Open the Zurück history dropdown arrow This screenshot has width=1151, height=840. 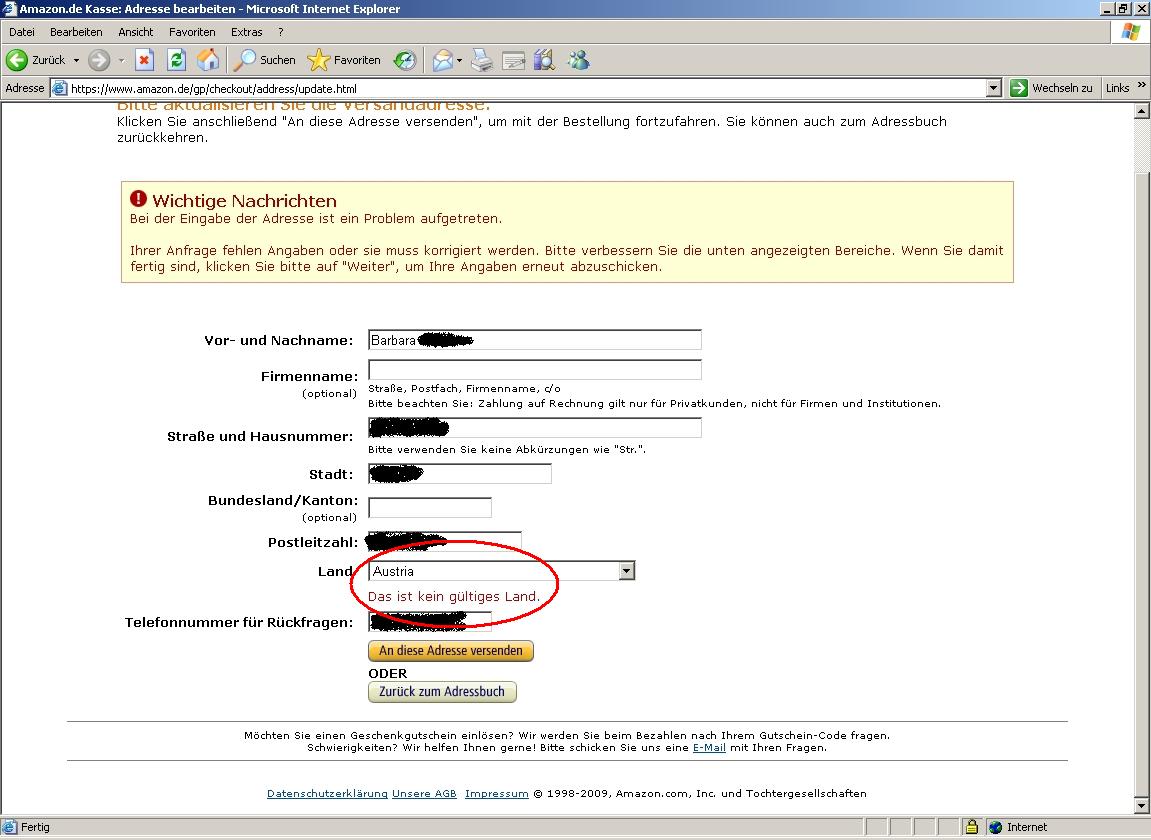coord(76,60)
